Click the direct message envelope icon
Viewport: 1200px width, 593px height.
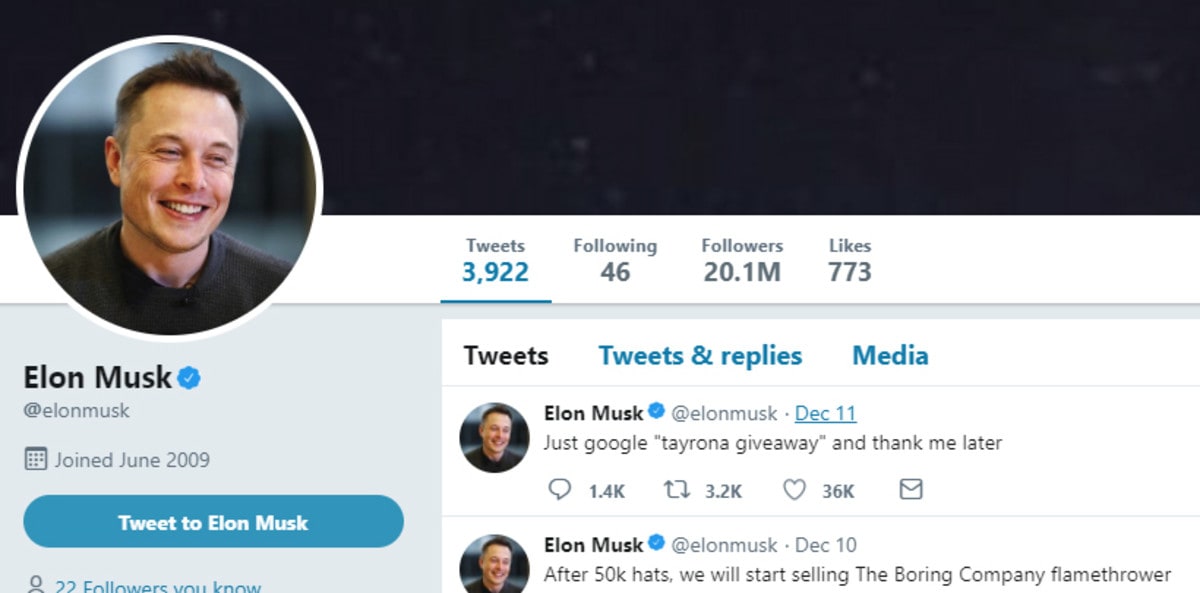point(910,490)
